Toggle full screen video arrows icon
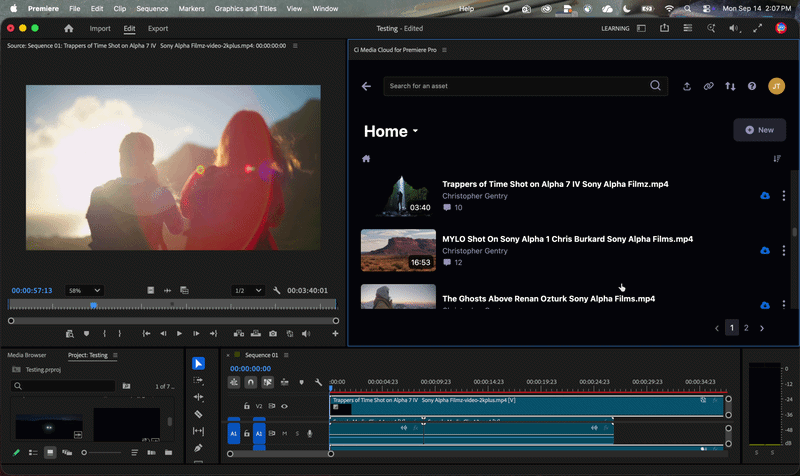Image resolution: width=800 pixels, height=476 pixels. click(758, 29)
